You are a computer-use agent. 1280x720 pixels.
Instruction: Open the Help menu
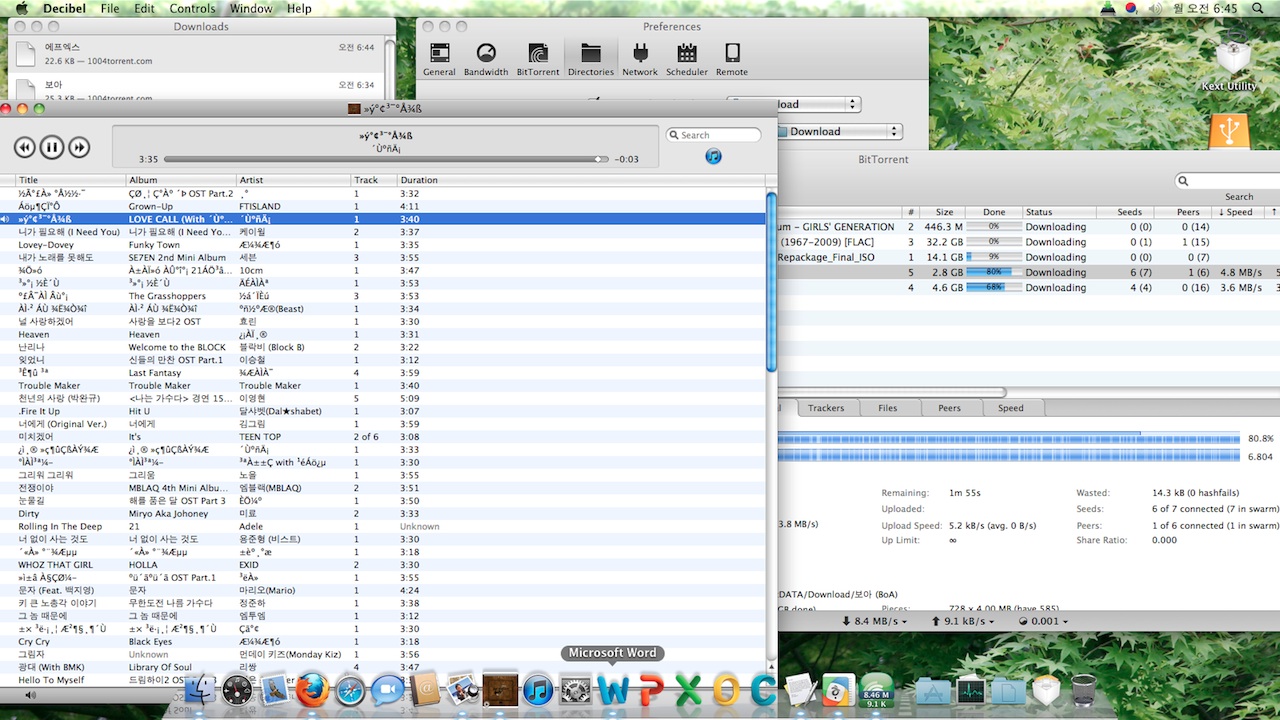pyautogui.click(x=299, y=8)
